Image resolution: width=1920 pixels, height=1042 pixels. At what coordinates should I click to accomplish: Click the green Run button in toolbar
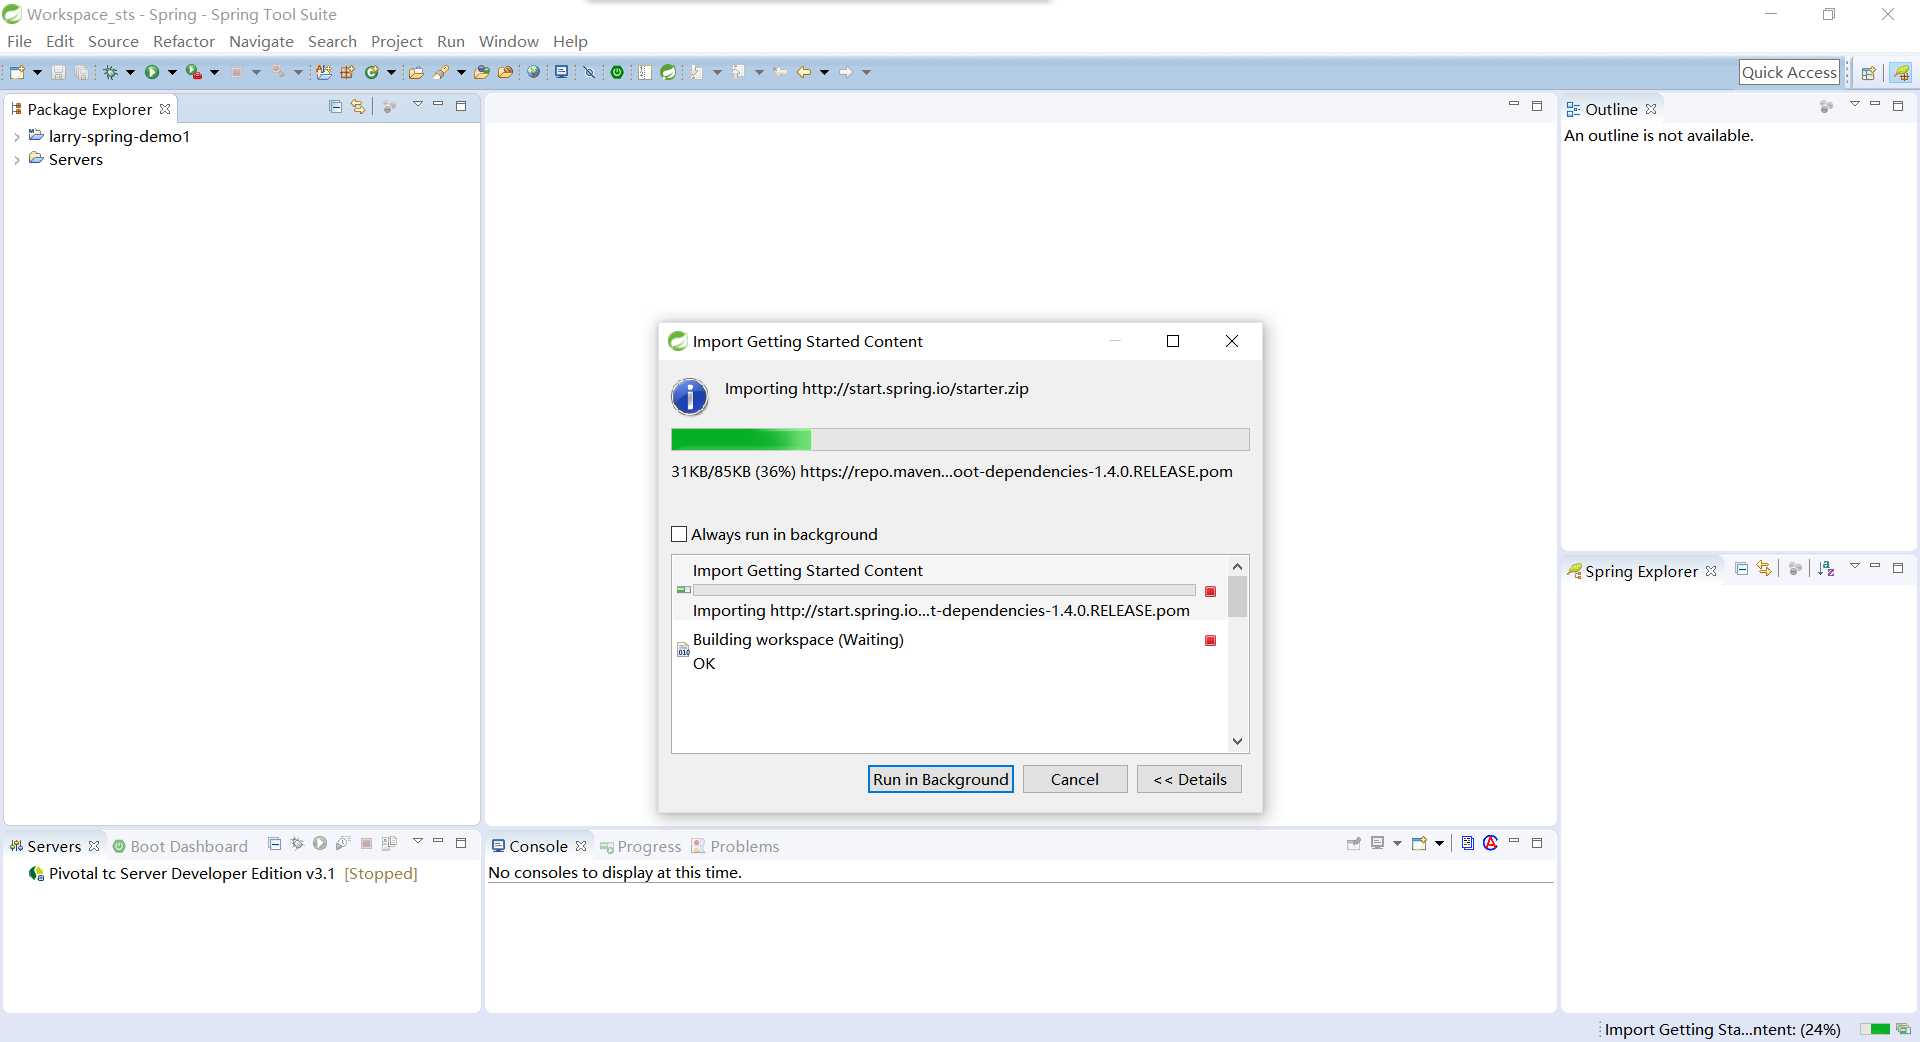tap(152, 72)
